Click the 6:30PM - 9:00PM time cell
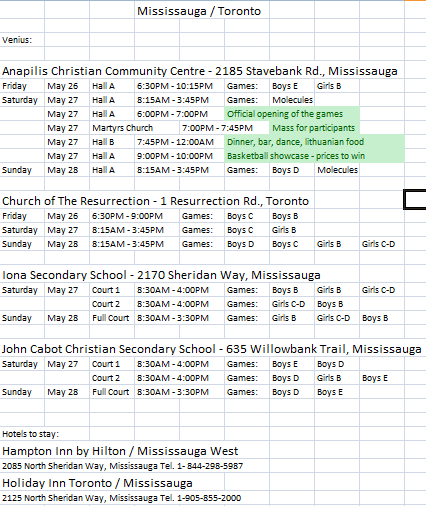Screen dimensions: 426x506 click(128, 216)
